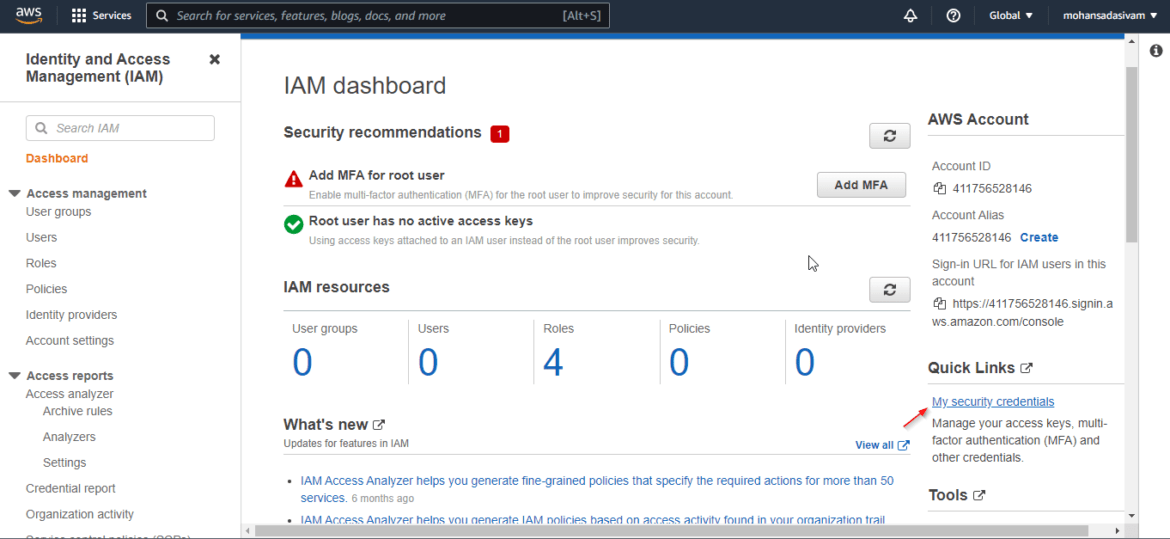Open User groups in sidebar
The height and width of the screenshot is (539, 1170).
point(58,212)
